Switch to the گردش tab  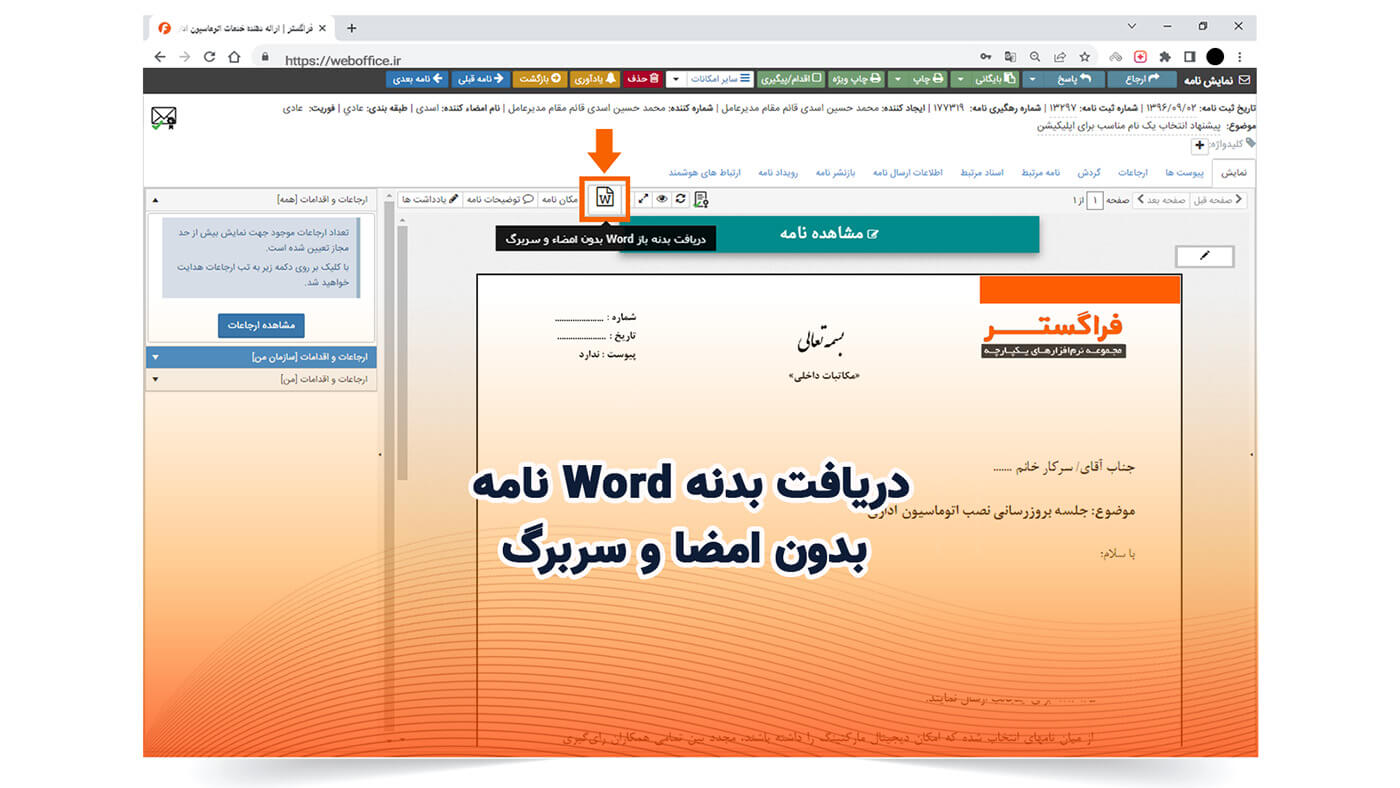pos(1090,173)
